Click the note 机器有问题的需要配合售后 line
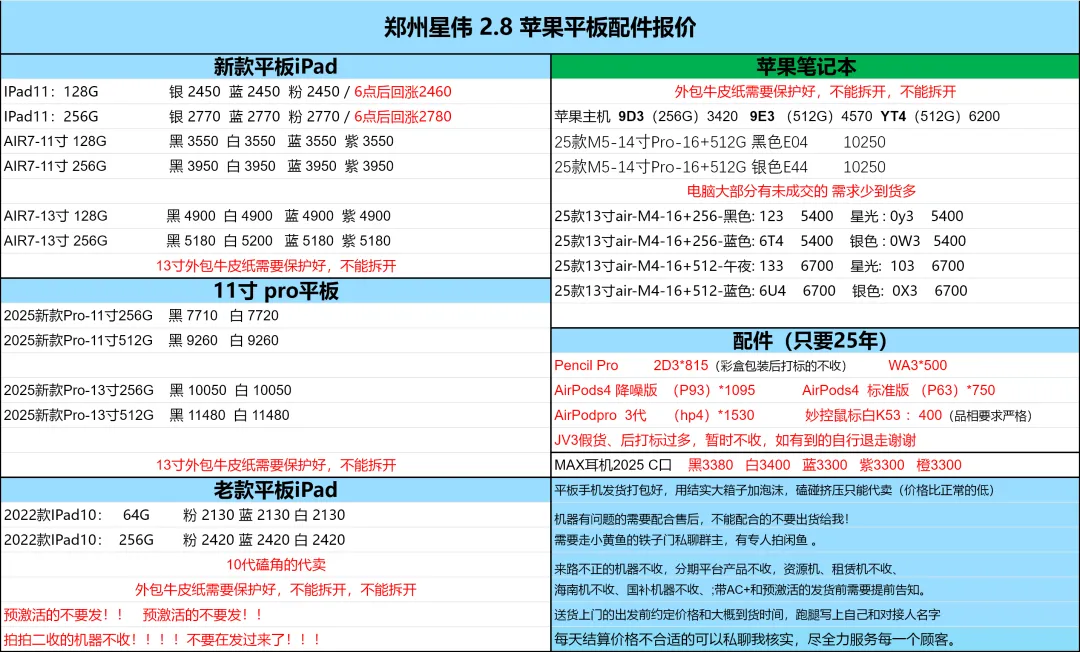Image resolution: width=1080 pixels, height=652 pixels. point(702,519)
